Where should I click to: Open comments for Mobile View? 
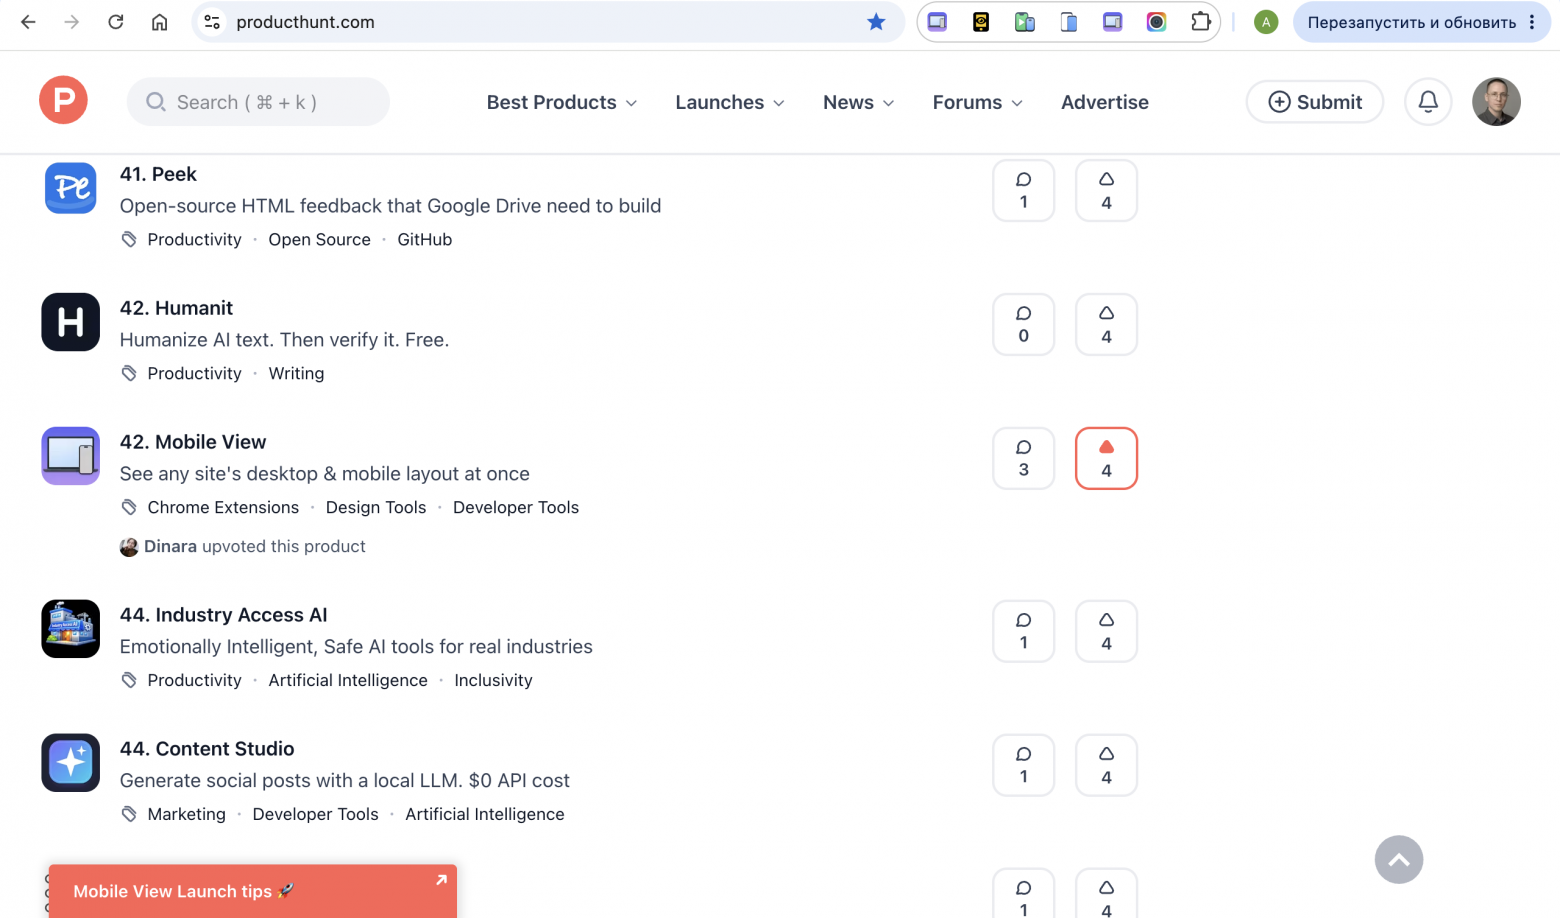coord(1023,458)
